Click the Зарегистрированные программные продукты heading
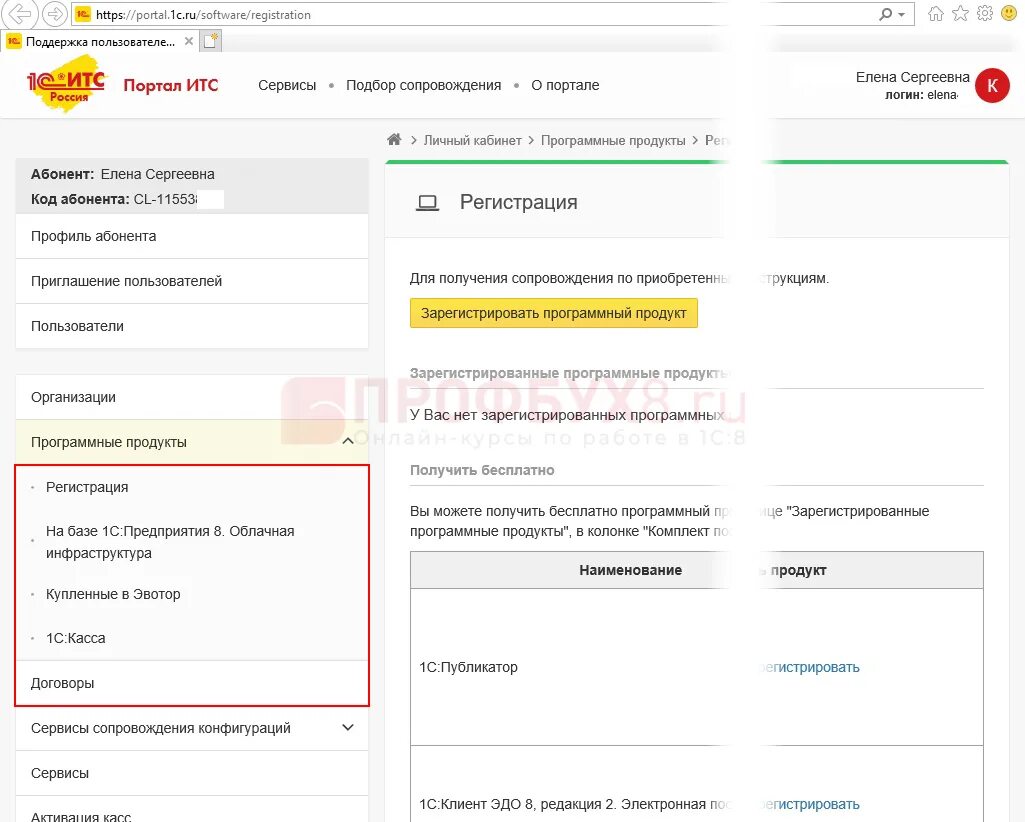The width and height of the screenshot is (1025, 822). 569,373
